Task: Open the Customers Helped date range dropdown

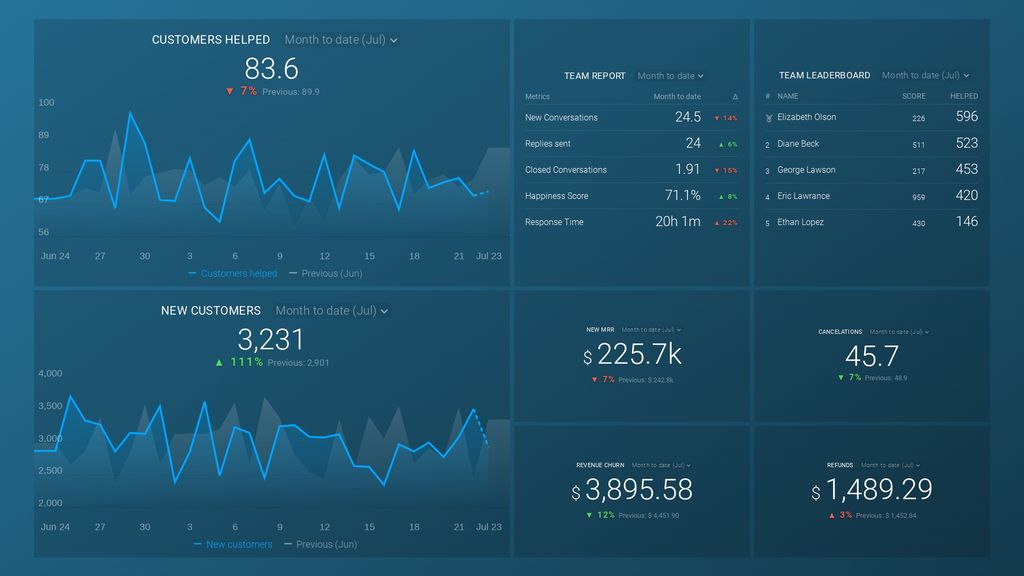Action: [341, 40]
